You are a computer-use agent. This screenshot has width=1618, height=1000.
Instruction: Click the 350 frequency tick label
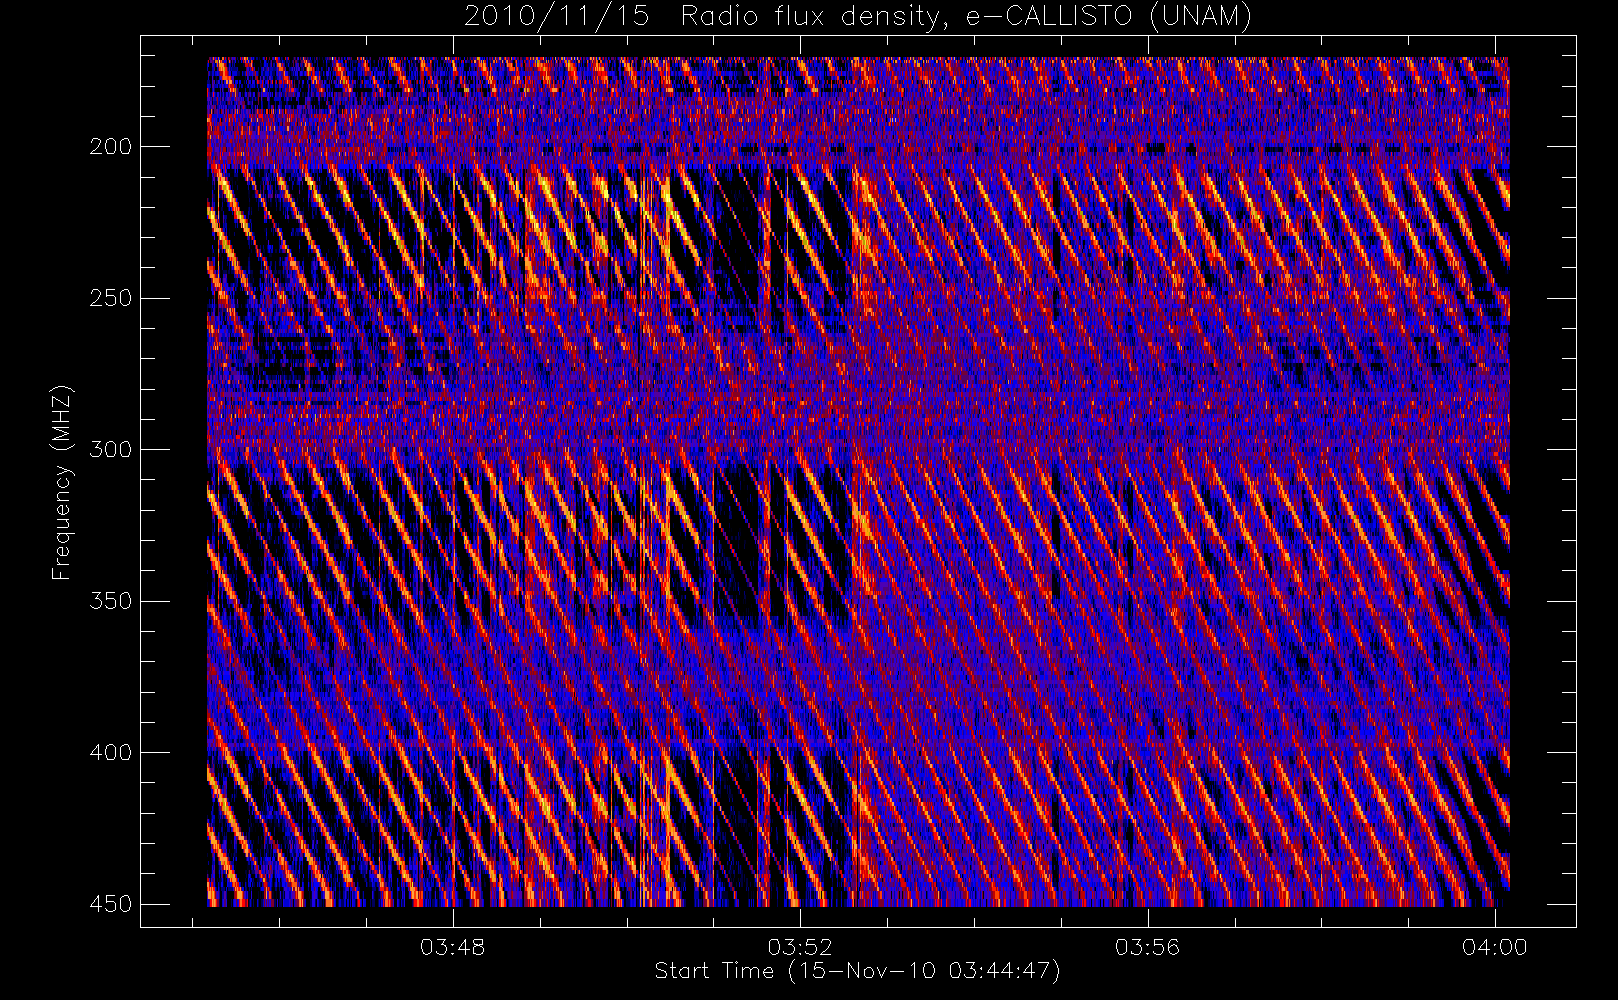109,601
